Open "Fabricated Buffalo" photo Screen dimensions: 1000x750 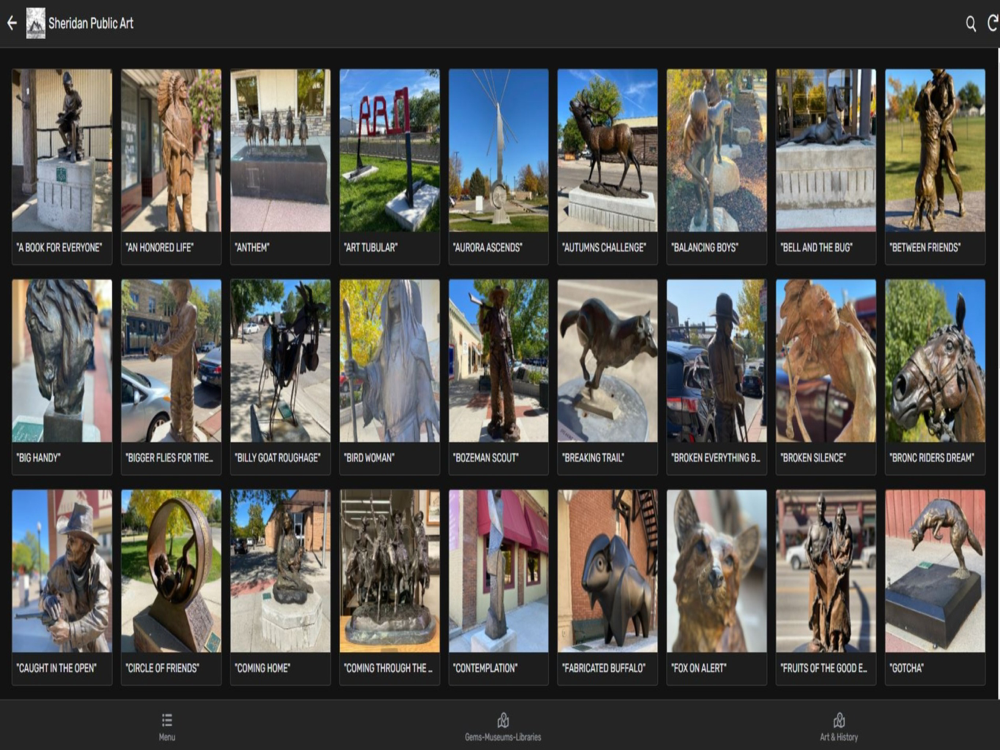coord(608,571)
